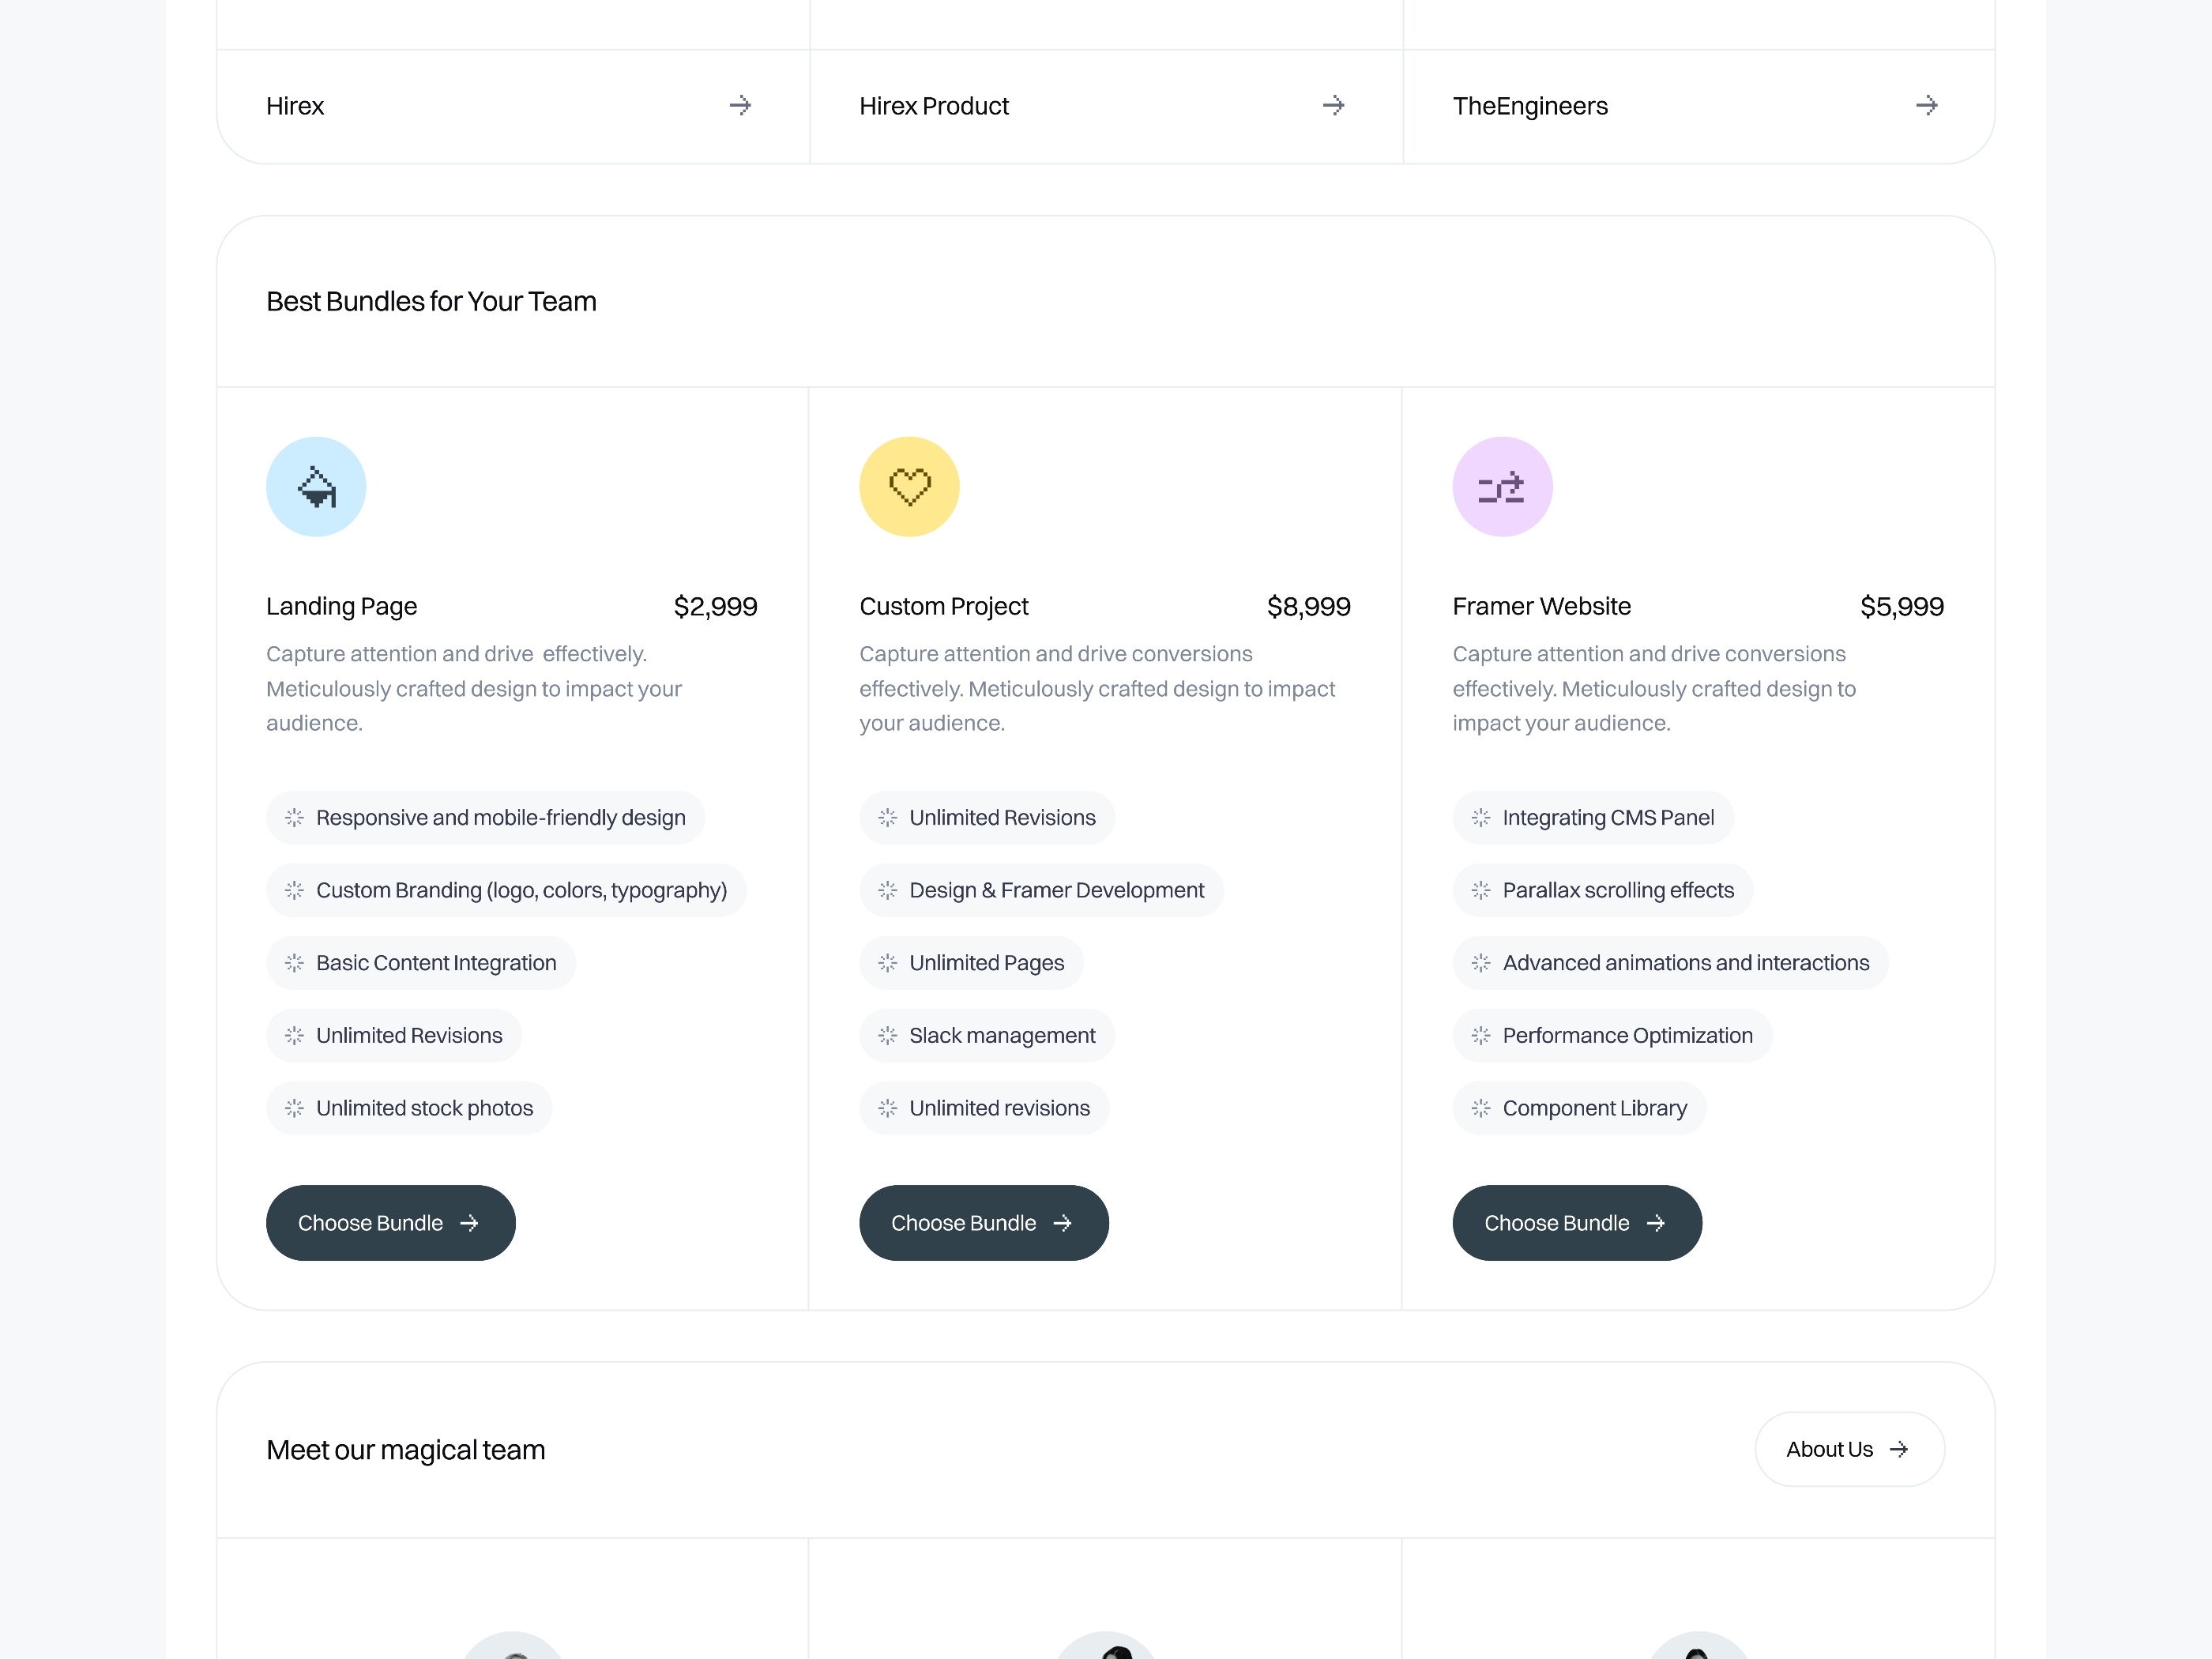Toggle the Slack management feature tag
Image resolution: width=2212 pixels, height=1659 pixels.
tap(984, 1035)
